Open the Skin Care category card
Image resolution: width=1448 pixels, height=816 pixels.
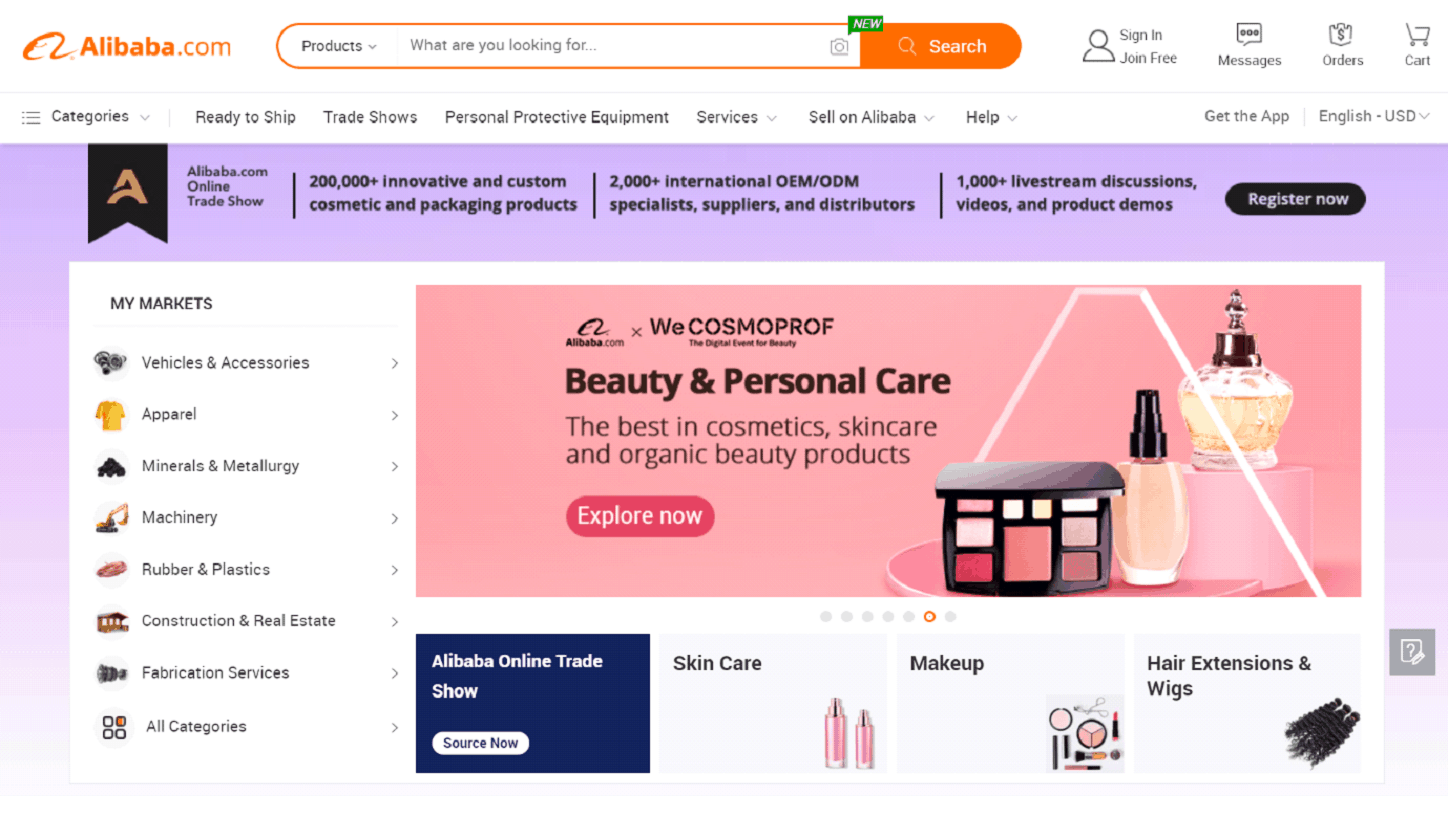772,703
